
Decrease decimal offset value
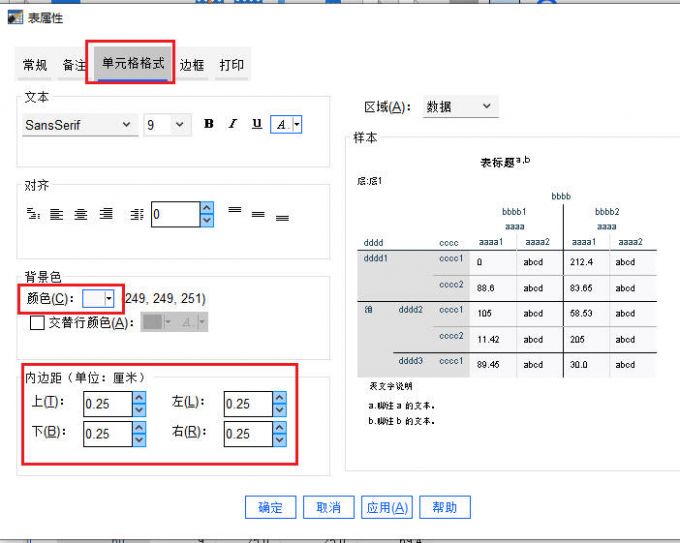[x=207, y=220]
